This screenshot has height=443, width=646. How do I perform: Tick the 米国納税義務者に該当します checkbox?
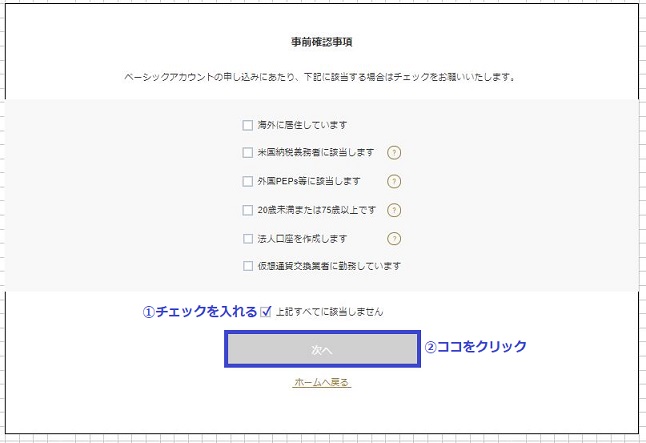tap(248, 153)
